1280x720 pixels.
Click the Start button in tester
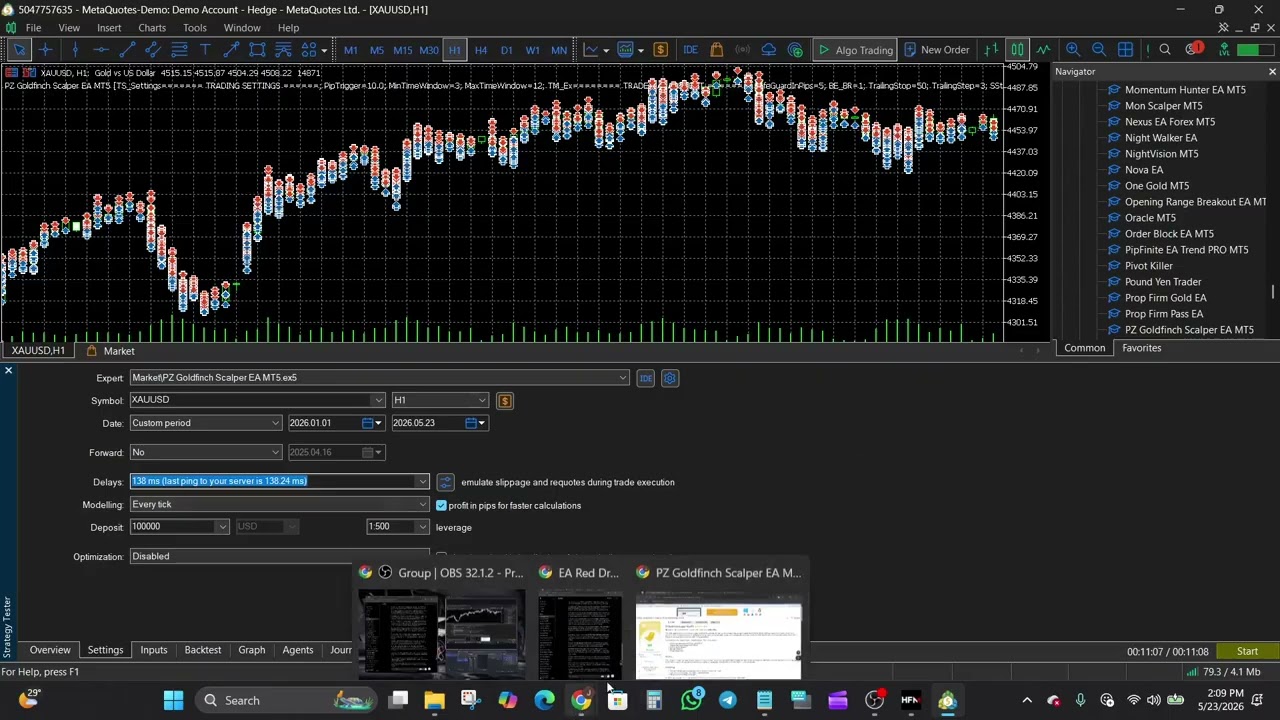[x=1247, y=651]
